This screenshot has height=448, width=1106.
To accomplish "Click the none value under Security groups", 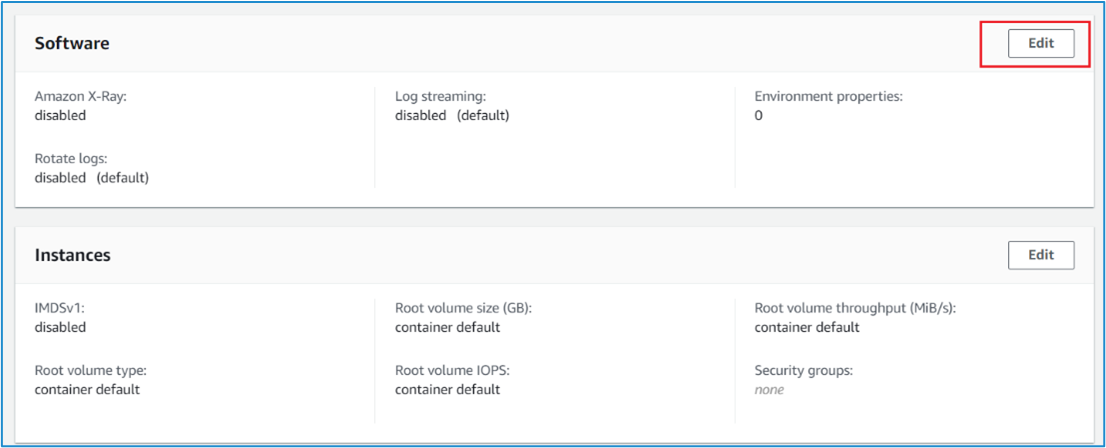I will 769,390.
